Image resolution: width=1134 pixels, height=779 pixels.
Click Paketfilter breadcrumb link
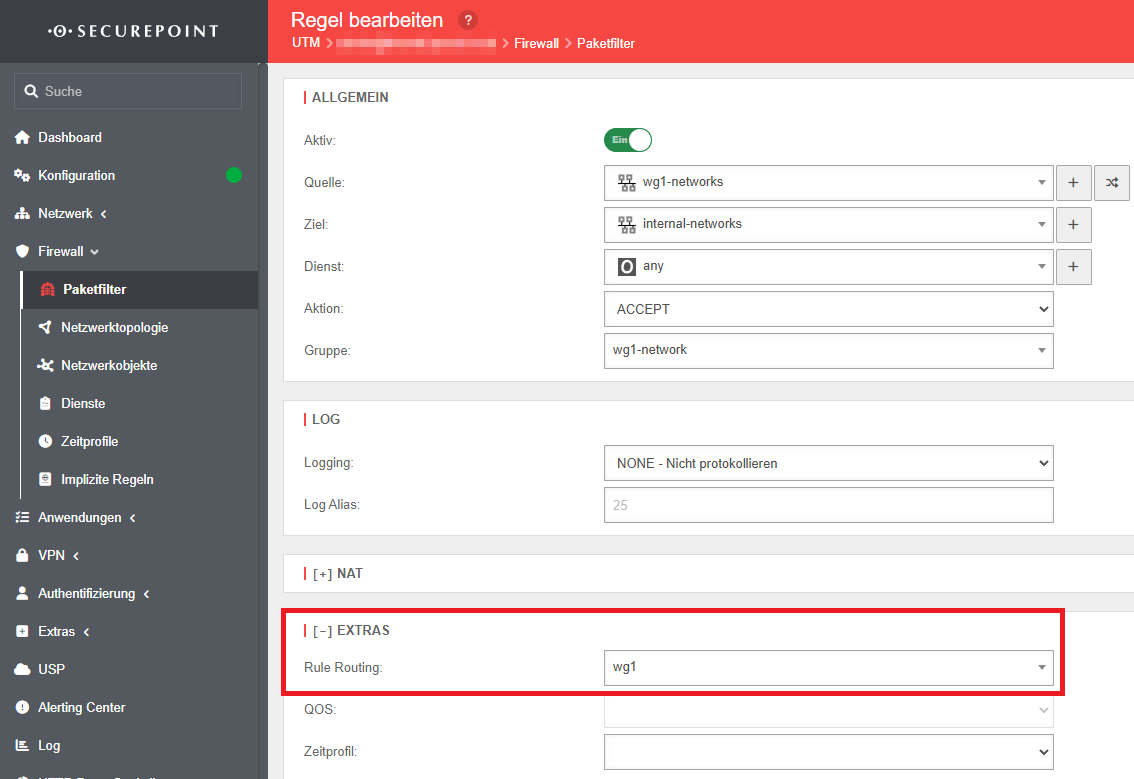click(x=606, y=44)
